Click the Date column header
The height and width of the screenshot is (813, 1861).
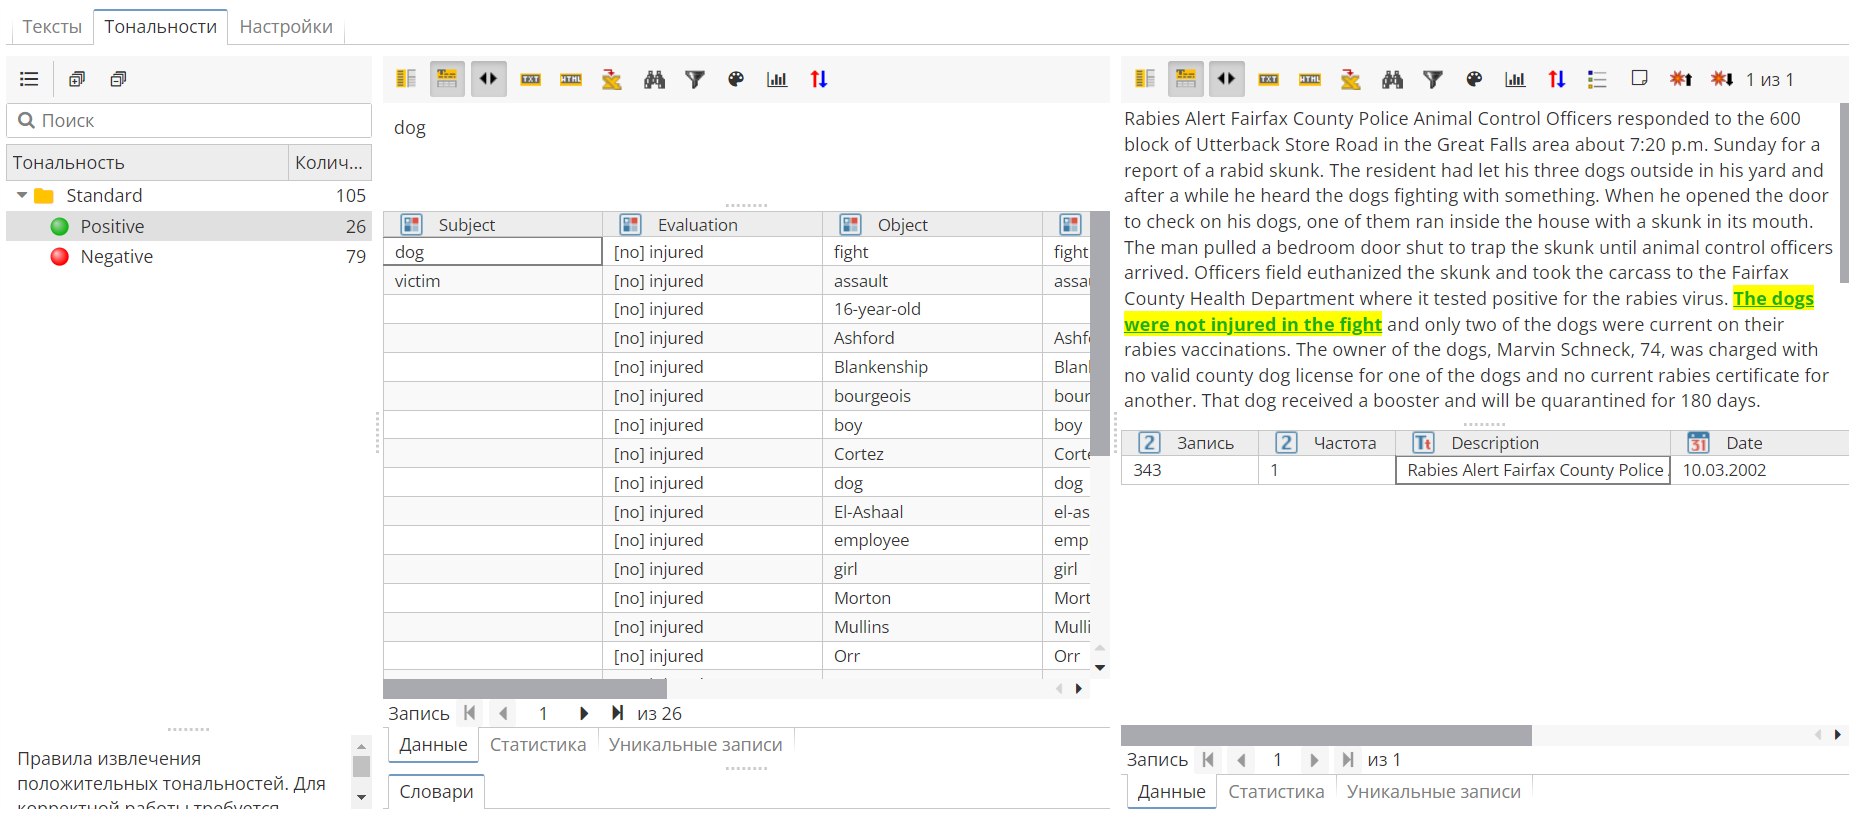point(1760,442)
